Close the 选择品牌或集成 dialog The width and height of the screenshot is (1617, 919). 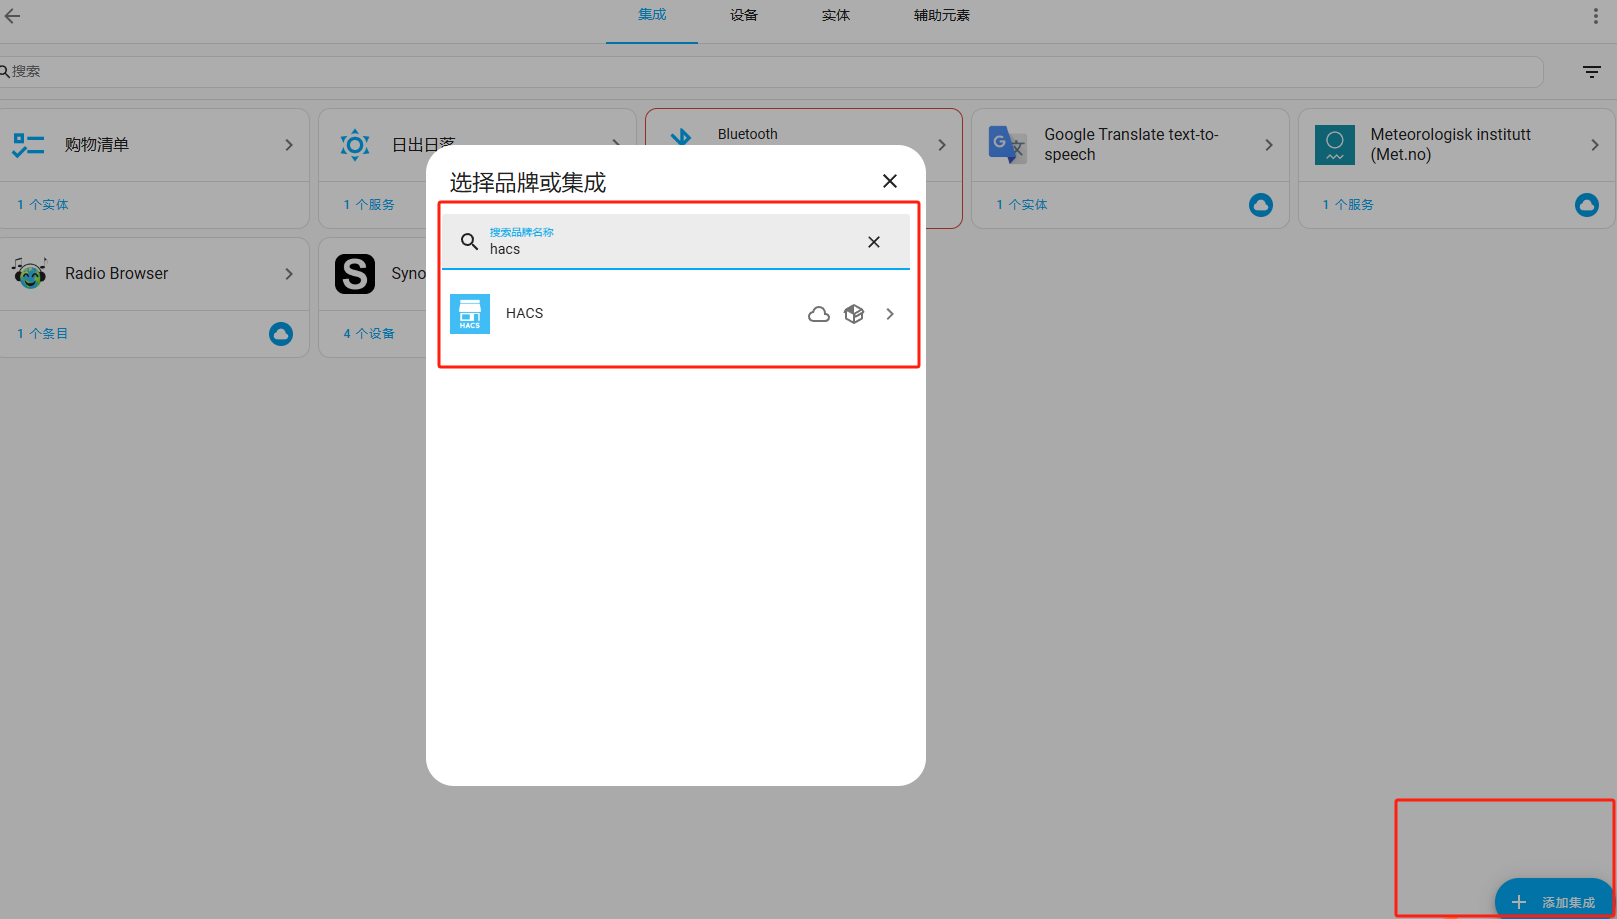tap(890, 181)
